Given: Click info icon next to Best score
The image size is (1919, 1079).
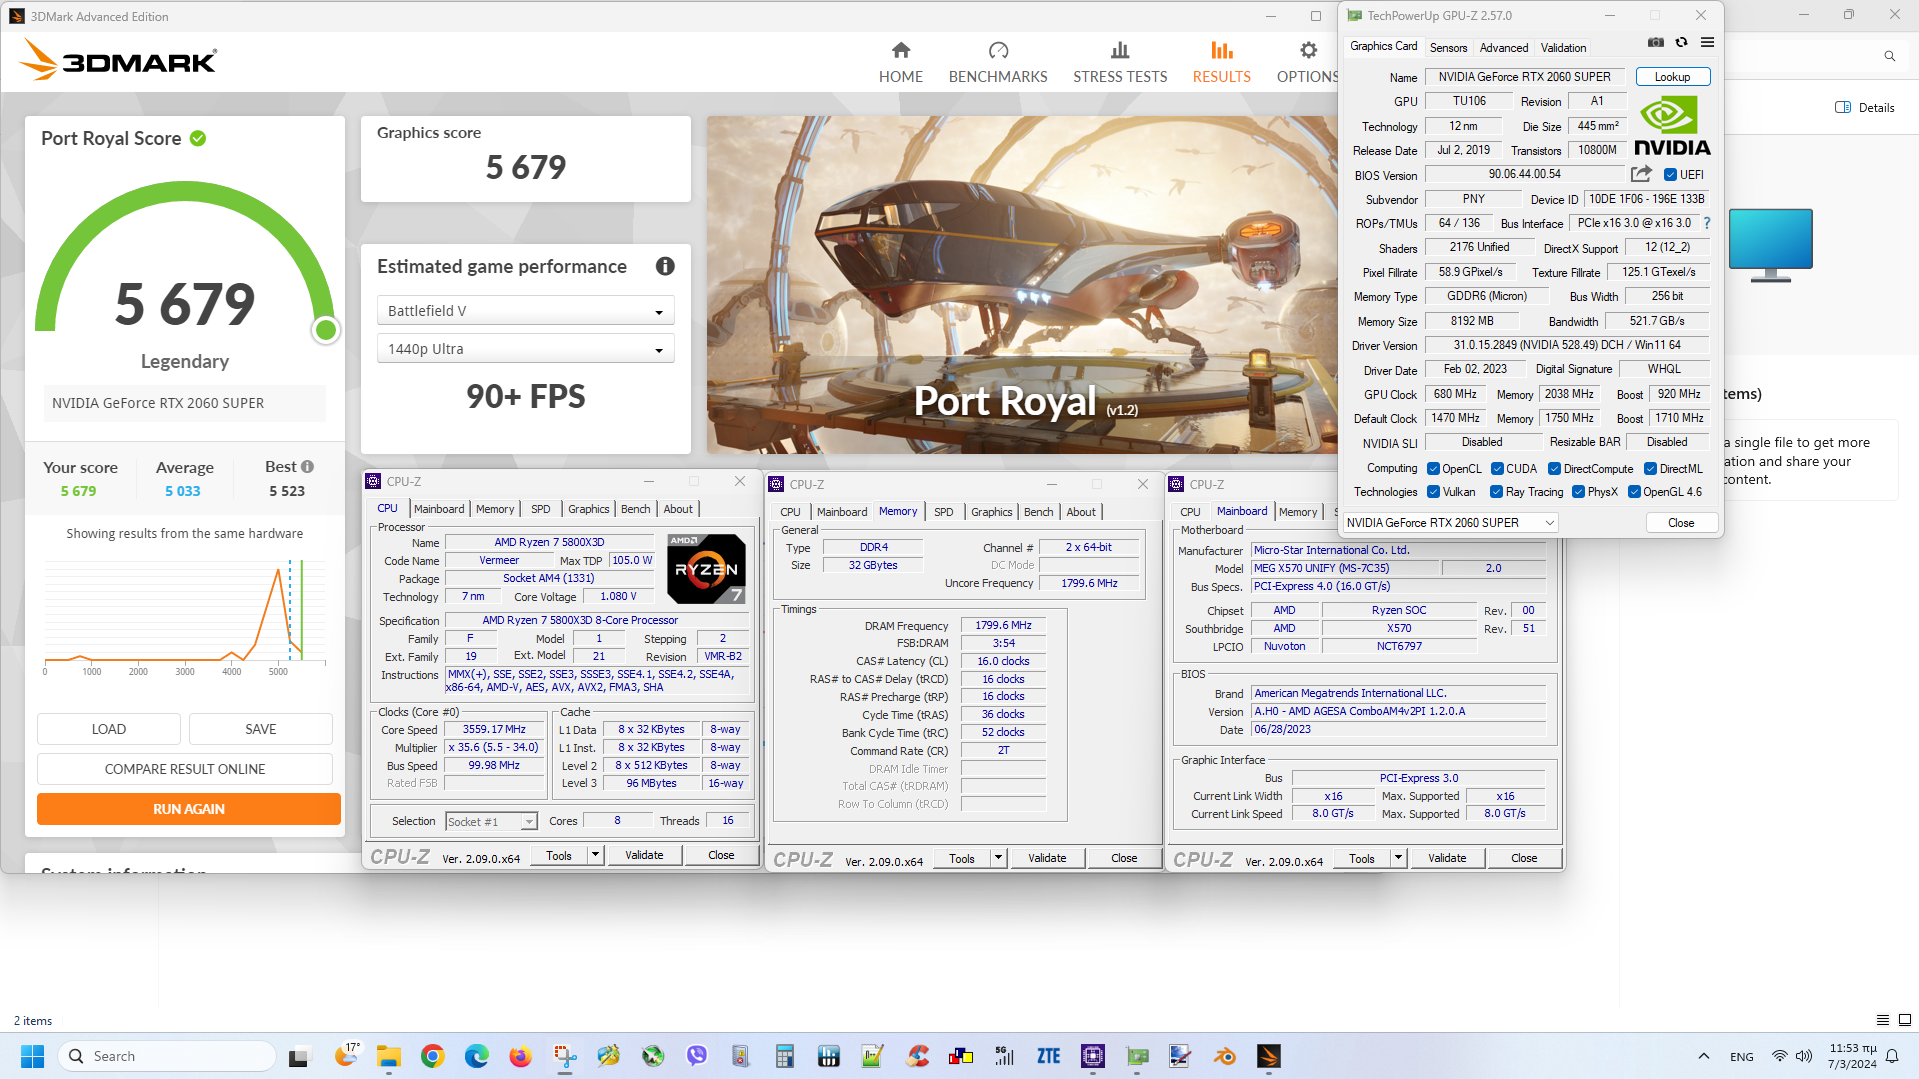Looking at the screenshot, I should tap(308, 467).
